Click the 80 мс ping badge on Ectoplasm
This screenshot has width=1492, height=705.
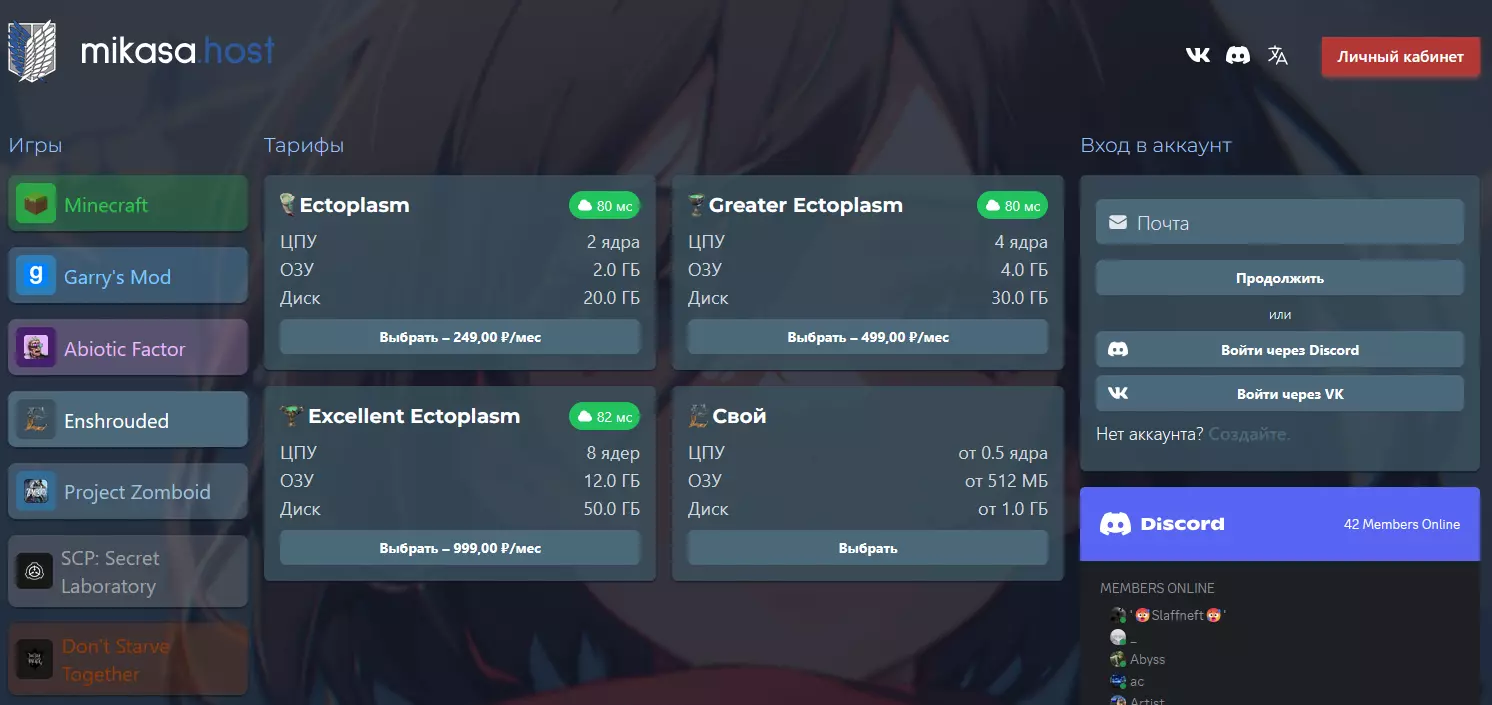click(604, 206)
